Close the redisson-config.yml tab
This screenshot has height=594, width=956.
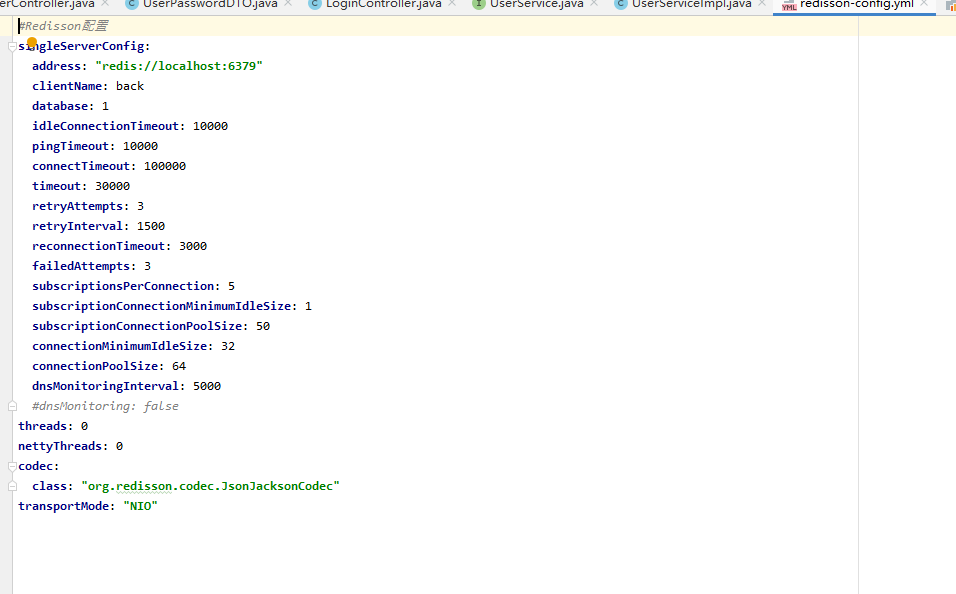924,4
